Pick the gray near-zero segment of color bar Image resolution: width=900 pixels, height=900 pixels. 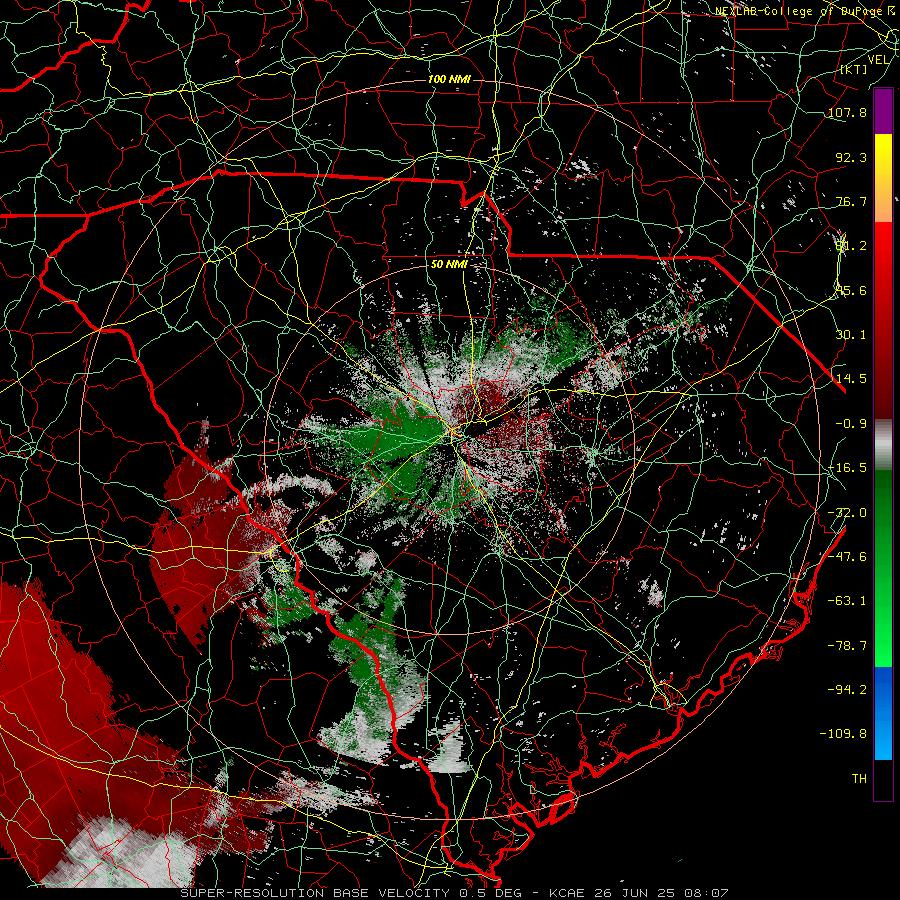point(883,445)
